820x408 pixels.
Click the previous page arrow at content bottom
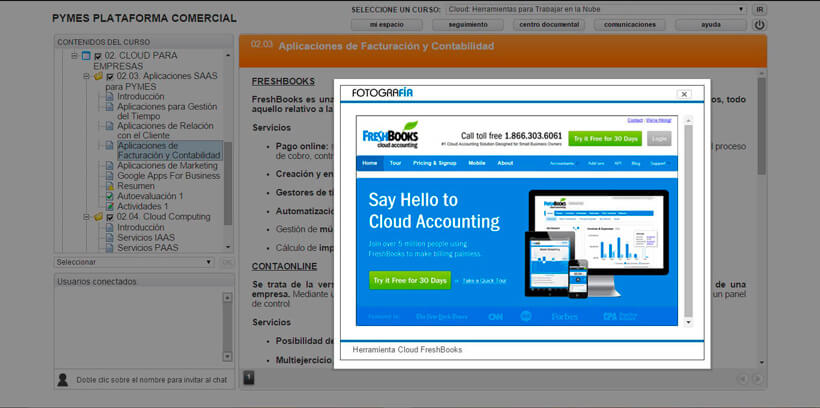743,379
